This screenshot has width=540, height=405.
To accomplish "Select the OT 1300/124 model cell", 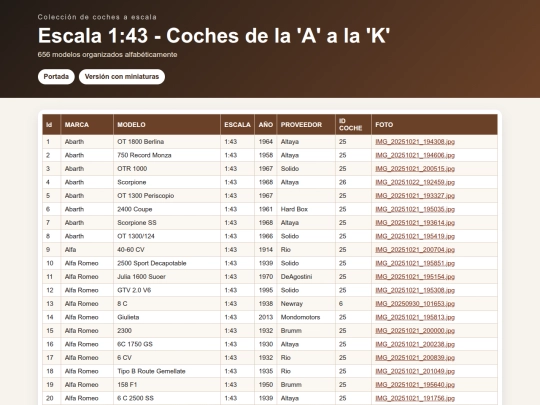I will (167, 236).
